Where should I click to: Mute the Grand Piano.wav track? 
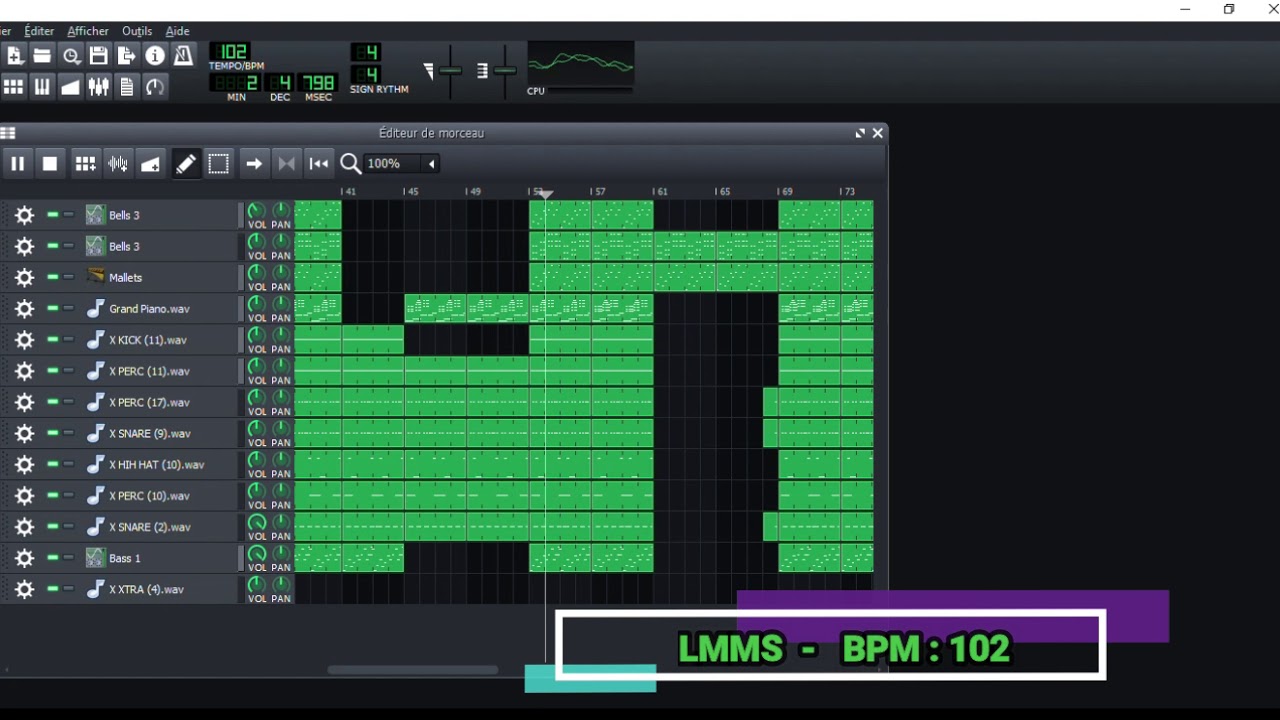pos(53,308)
